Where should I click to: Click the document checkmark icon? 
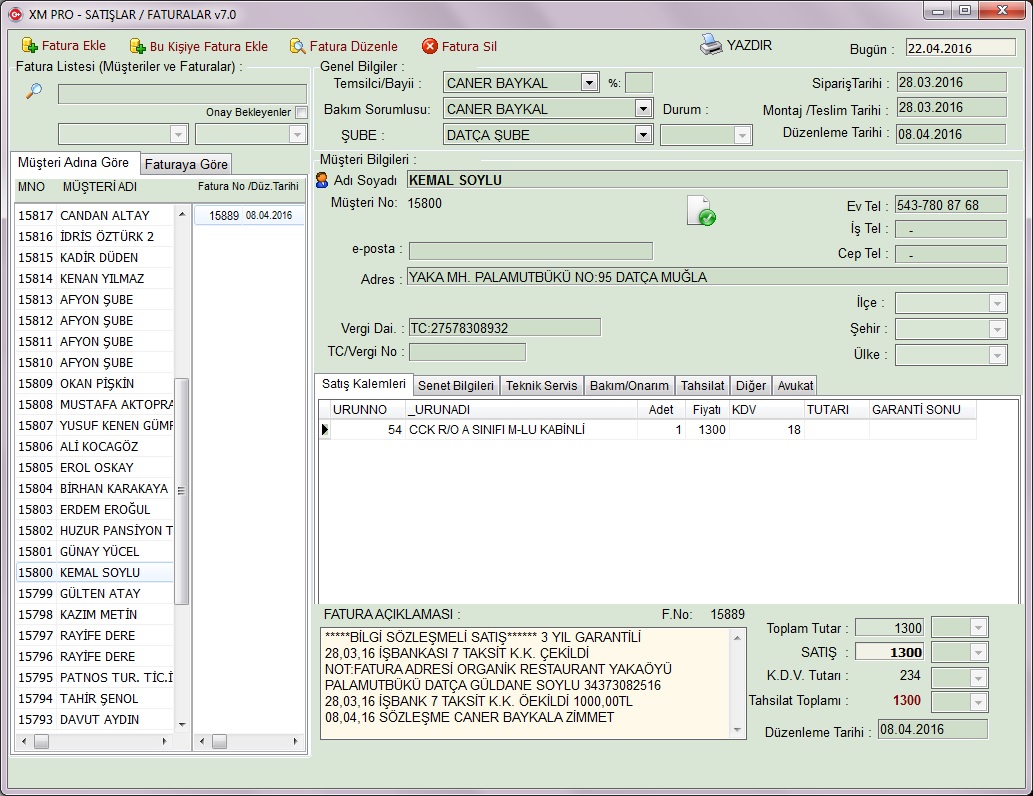click(700, 210)
